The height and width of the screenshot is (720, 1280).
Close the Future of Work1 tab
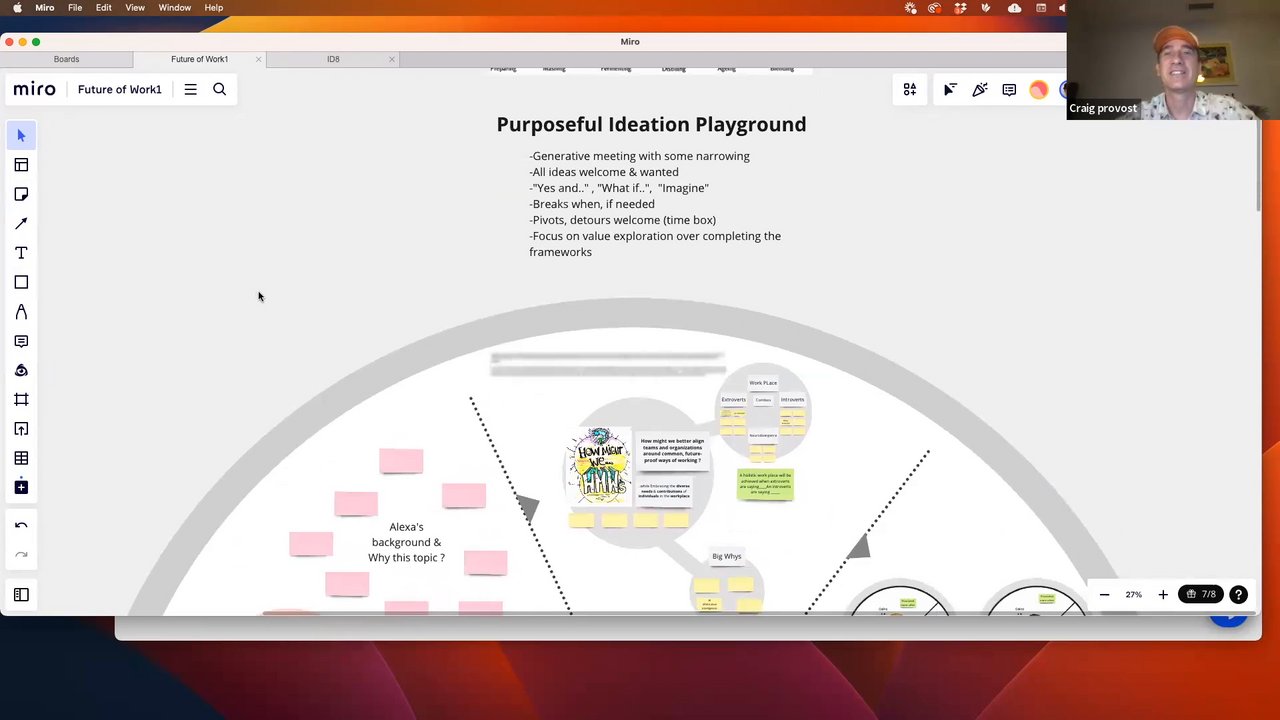click(x=258, y=59)
